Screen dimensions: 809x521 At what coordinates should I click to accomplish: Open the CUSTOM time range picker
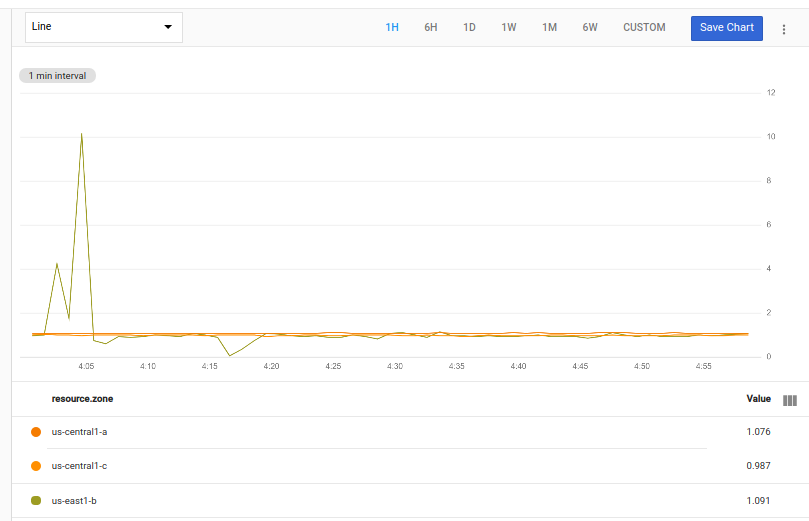[x=644, y=28]
